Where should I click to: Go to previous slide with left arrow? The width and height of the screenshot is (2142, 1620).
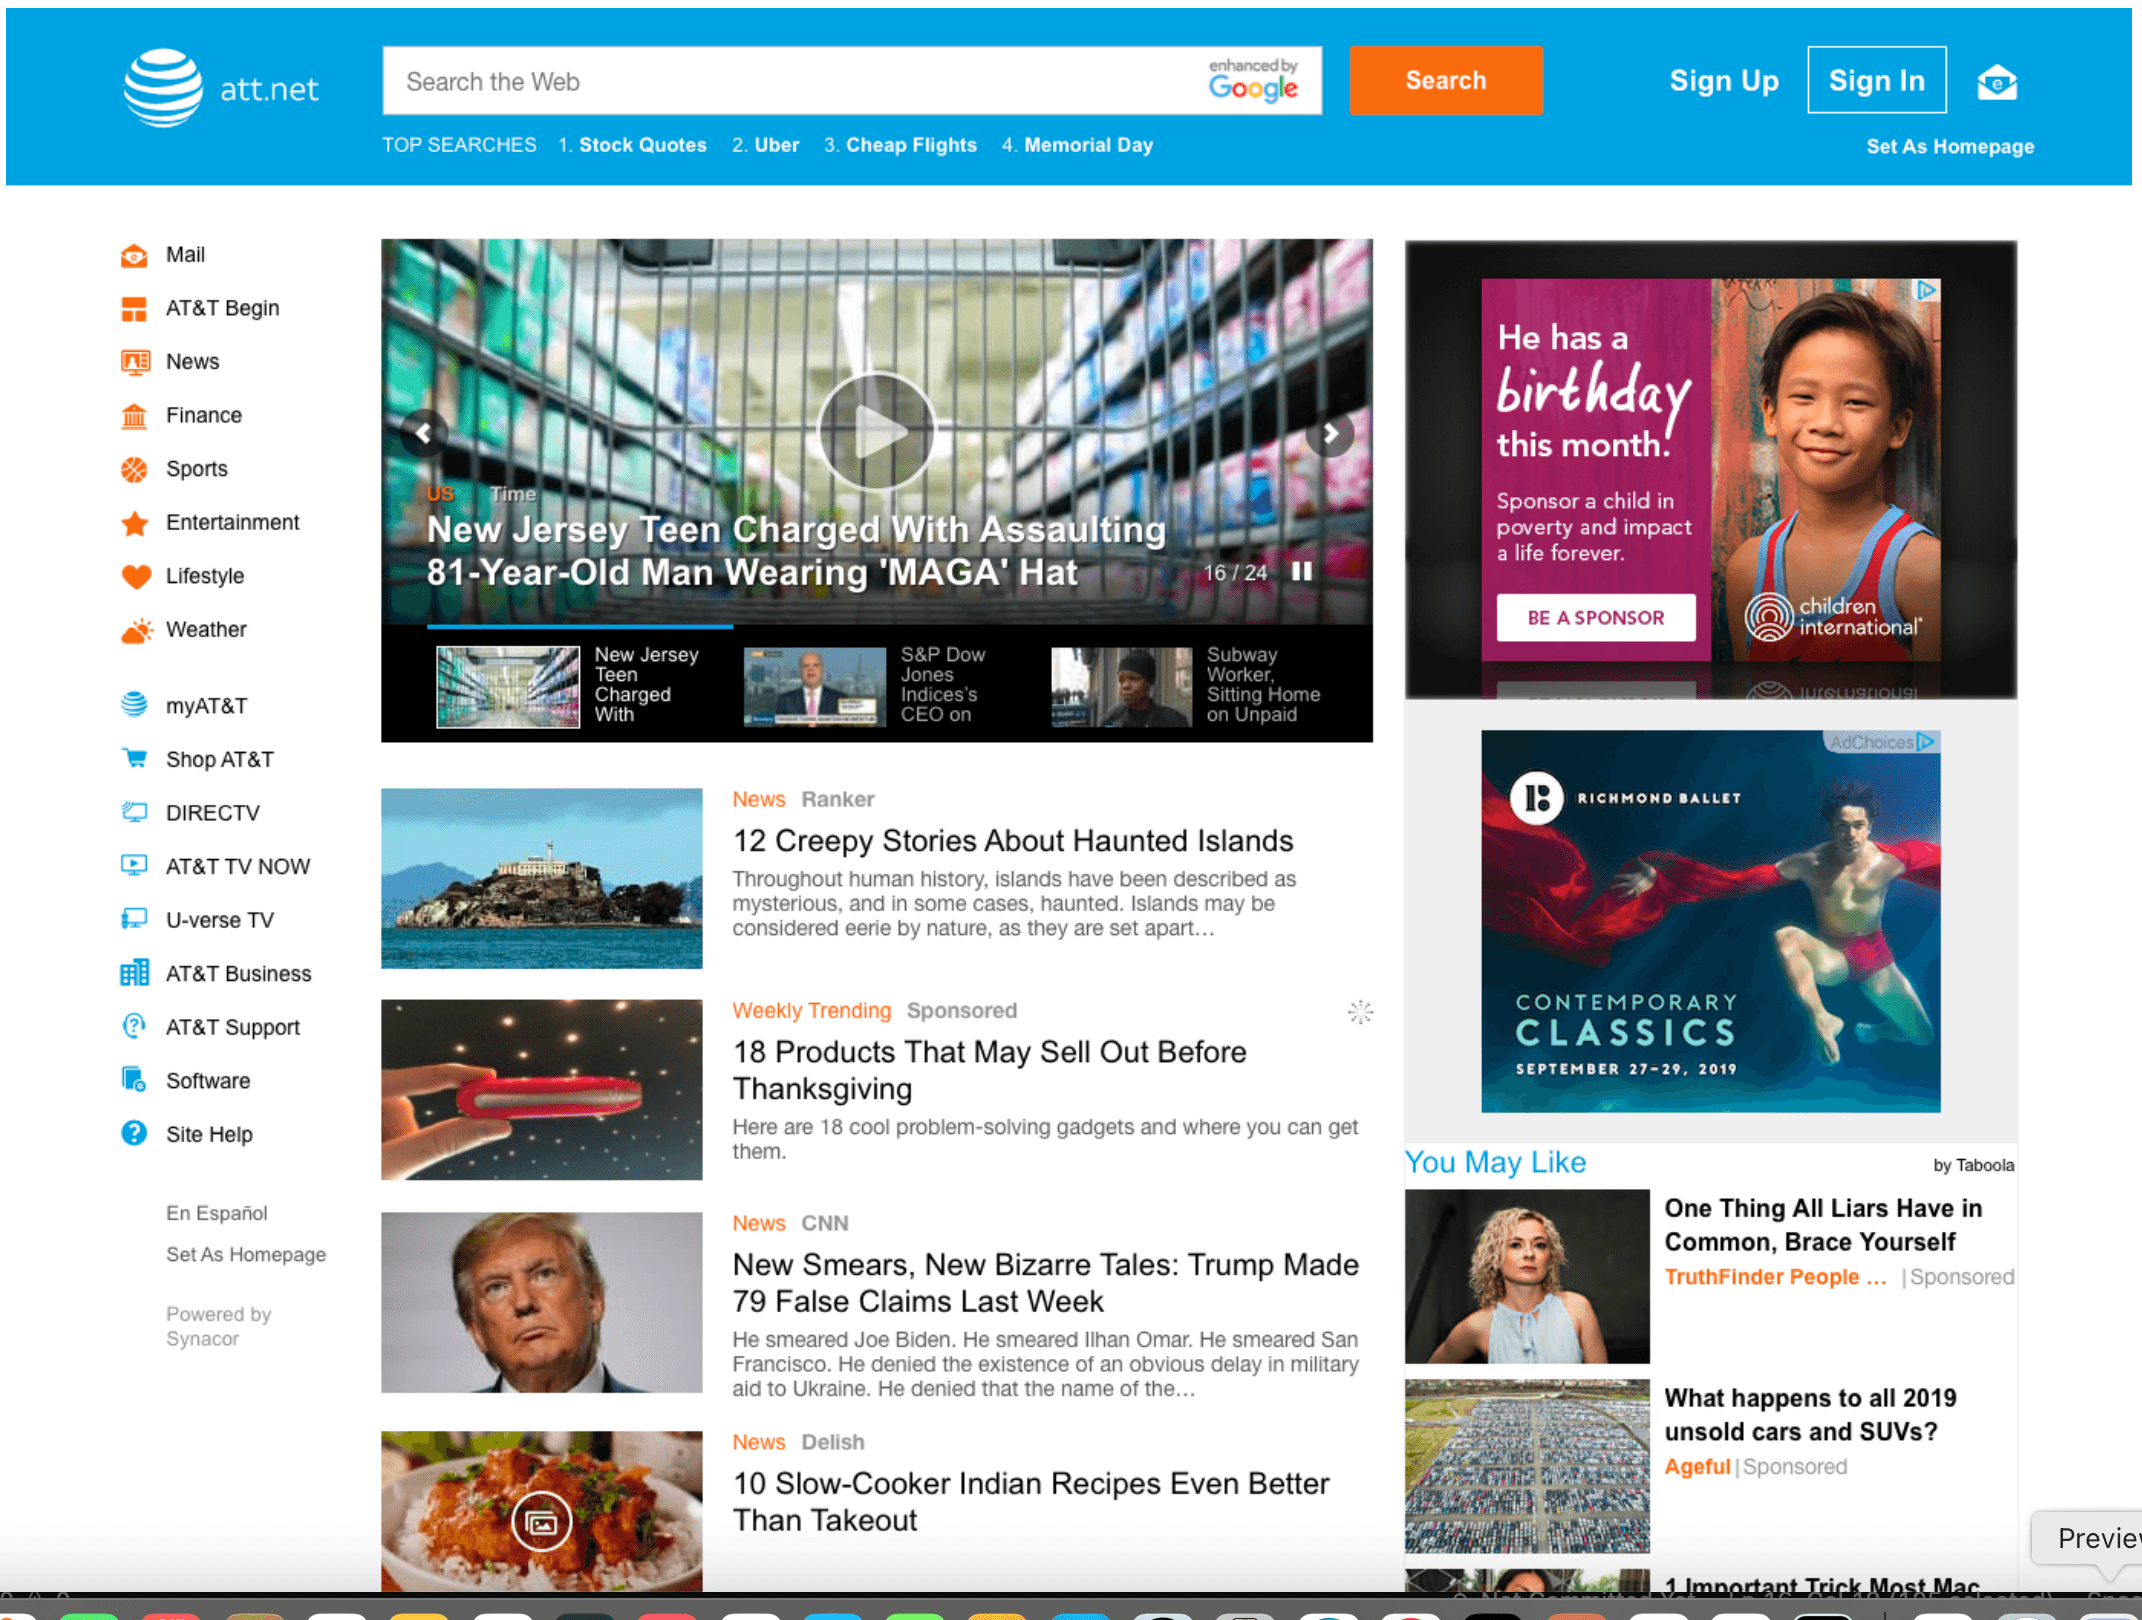pos(424,433)
